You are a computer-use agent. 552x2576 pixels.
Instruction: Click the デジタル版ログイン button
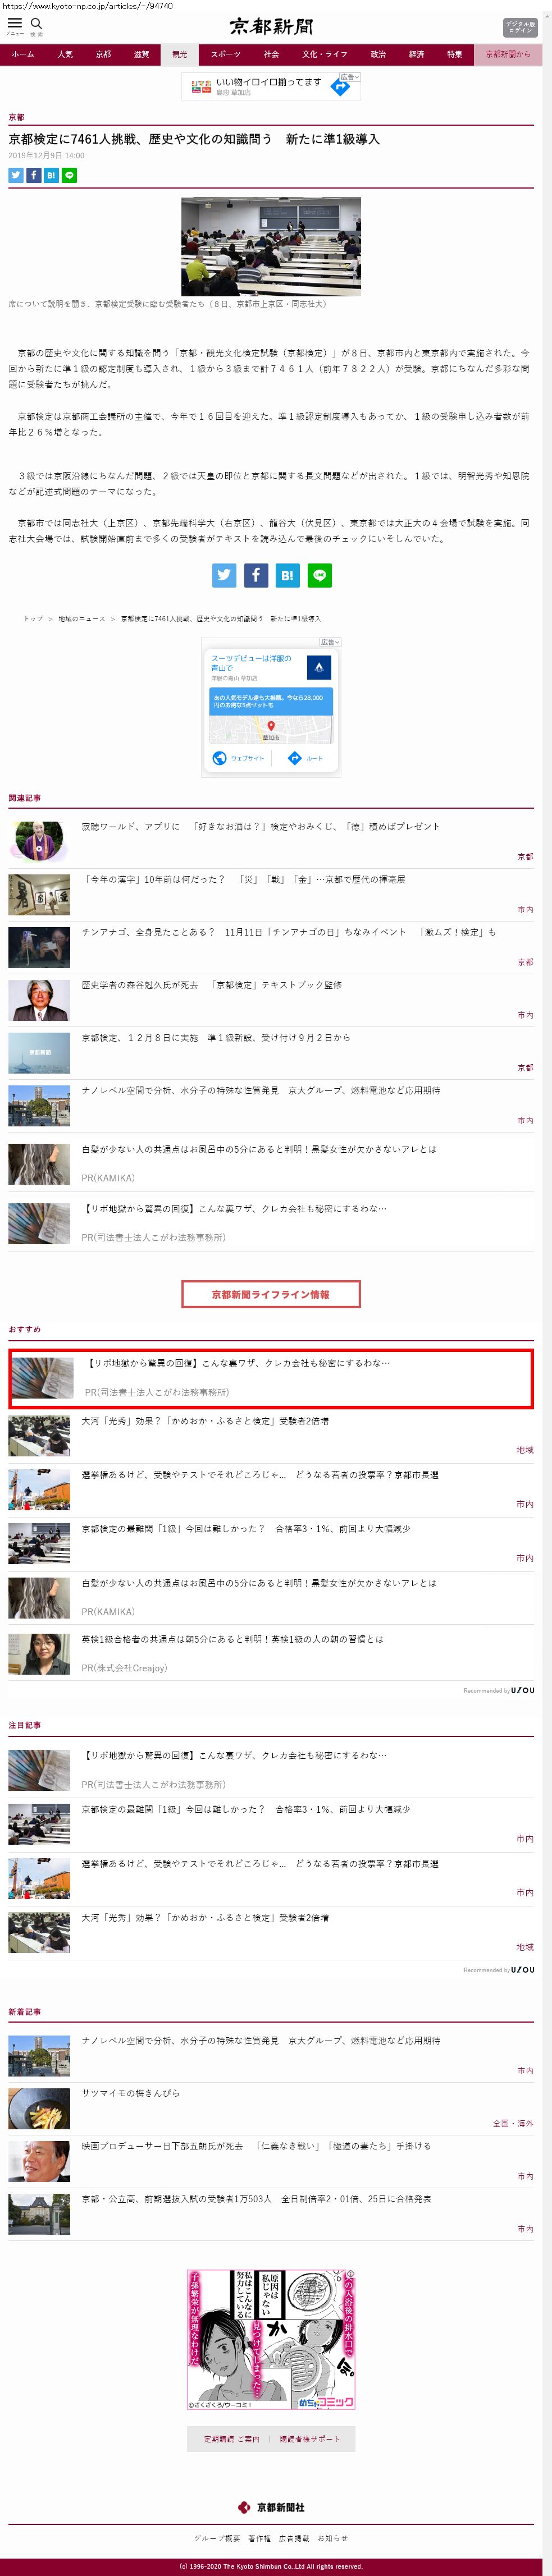coord(520,27)
